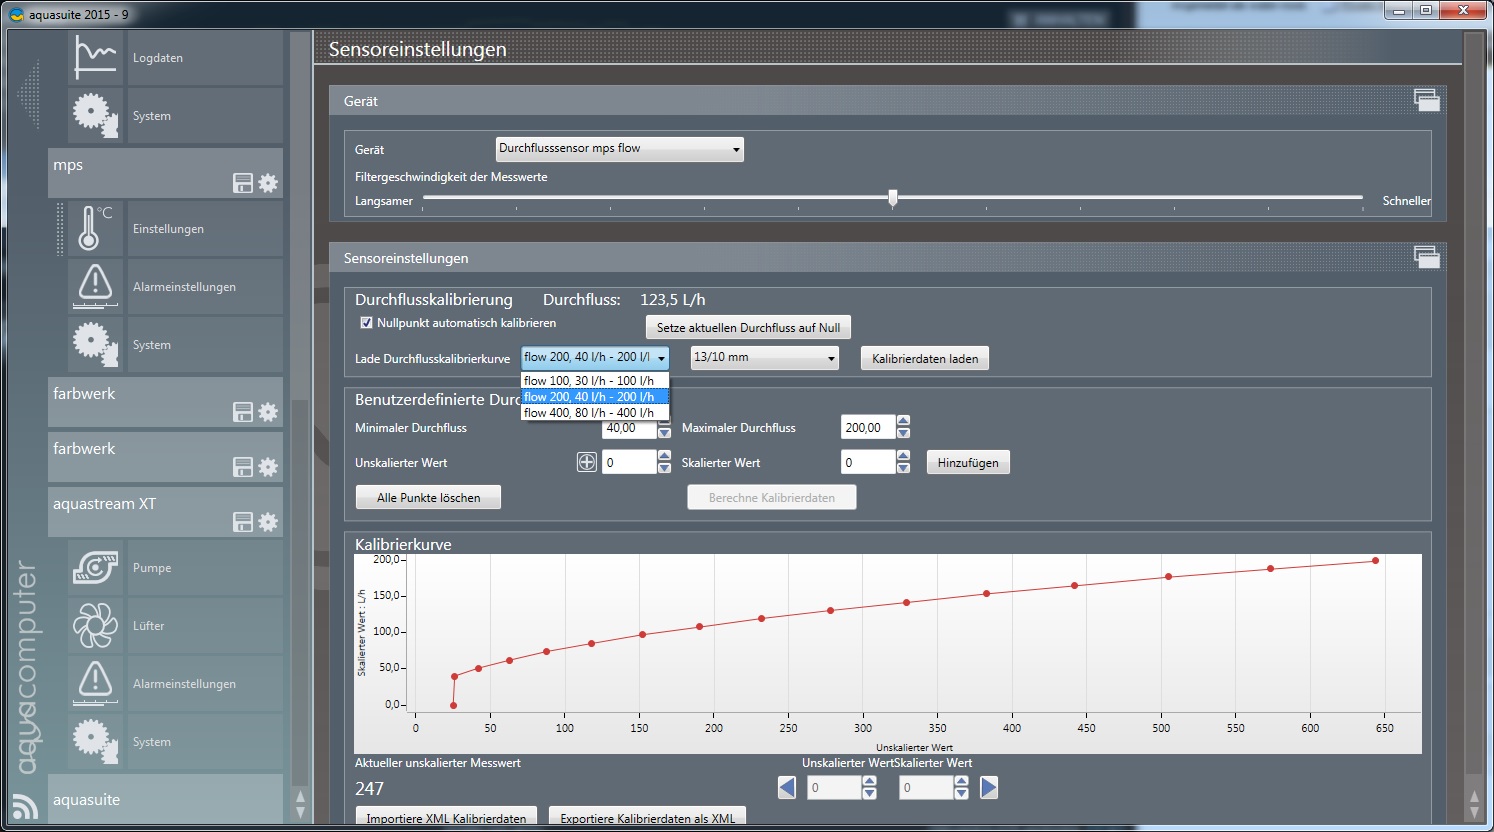Click the save icon in mps header

pyautogui.click(x=243, y=183)
